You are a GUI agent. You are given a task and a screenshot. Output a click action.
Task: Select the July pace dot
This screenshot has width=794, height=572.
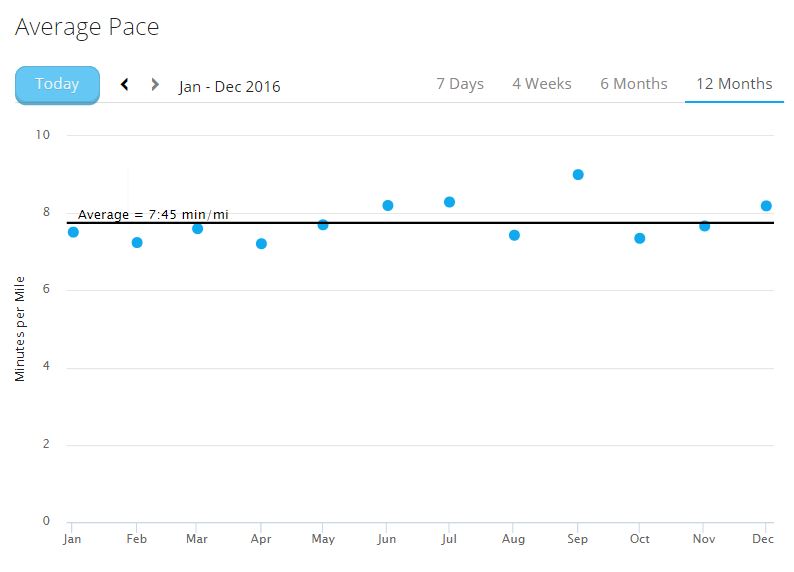tap(450, 202)
